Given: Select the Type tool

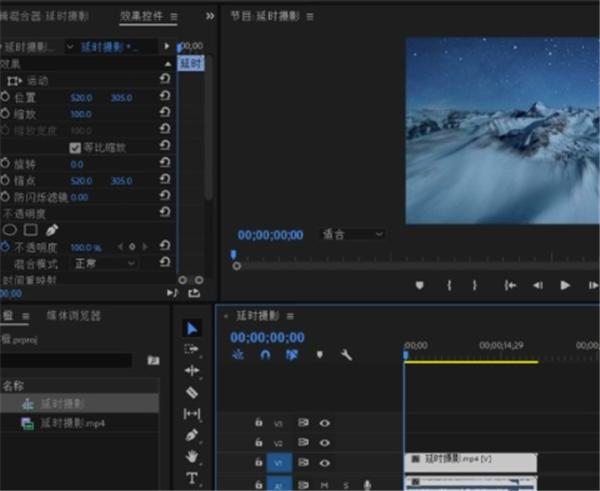Looking at the screenshot, I should [192, 478].
